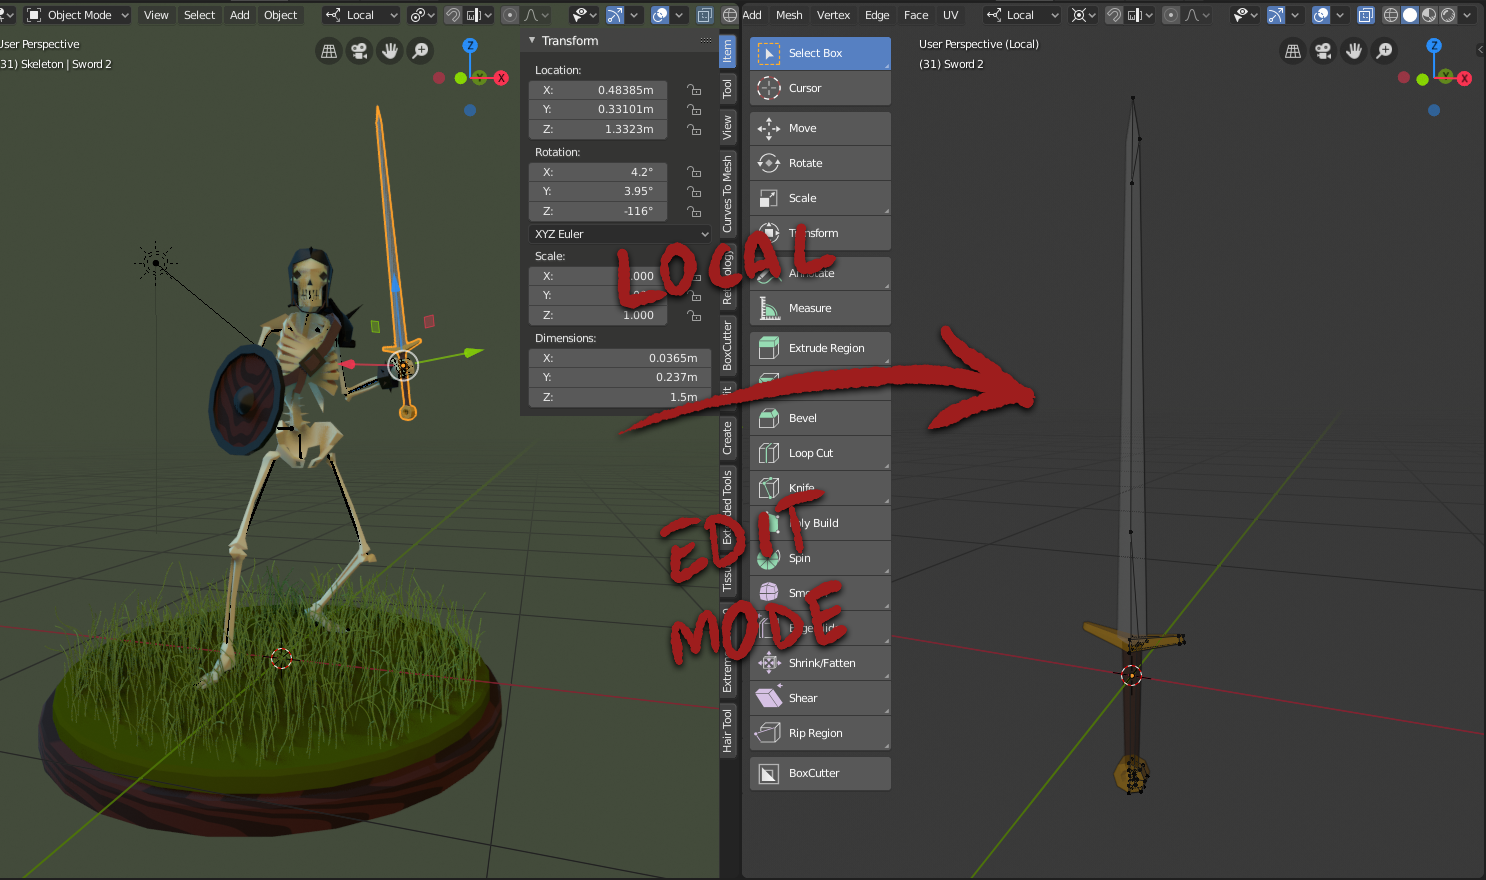
Task: Click the Rotation X value field
Action: pos(598,172)
